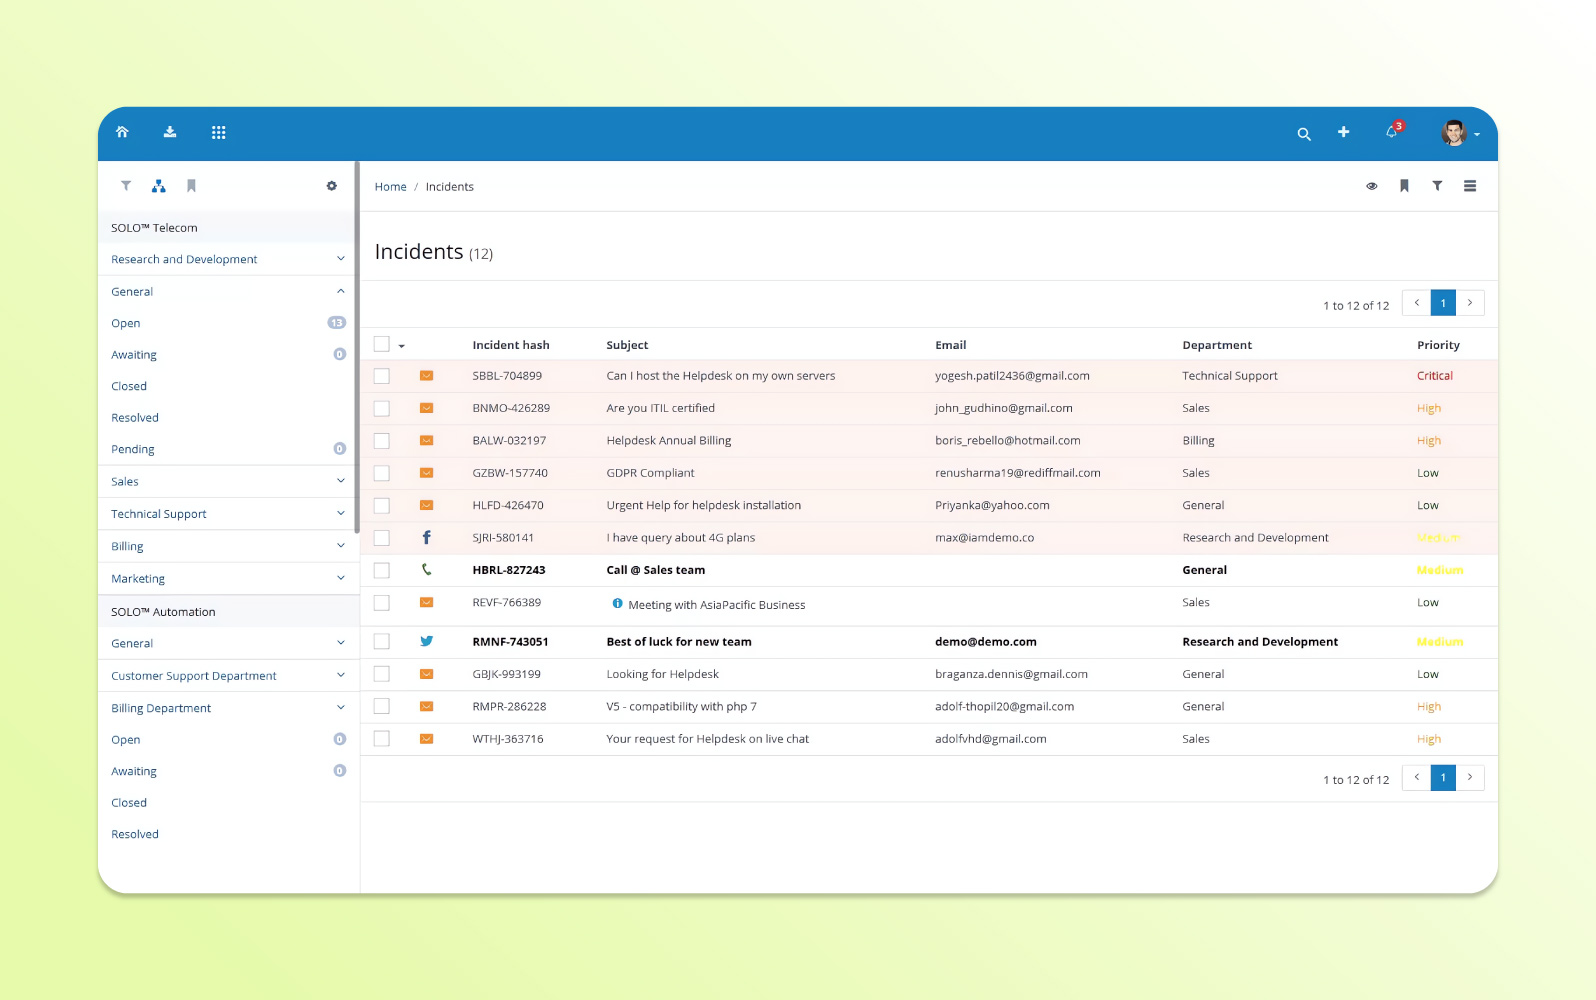Click the Home breadcrumb link
1596x1000 pixels.
[390, 187]
